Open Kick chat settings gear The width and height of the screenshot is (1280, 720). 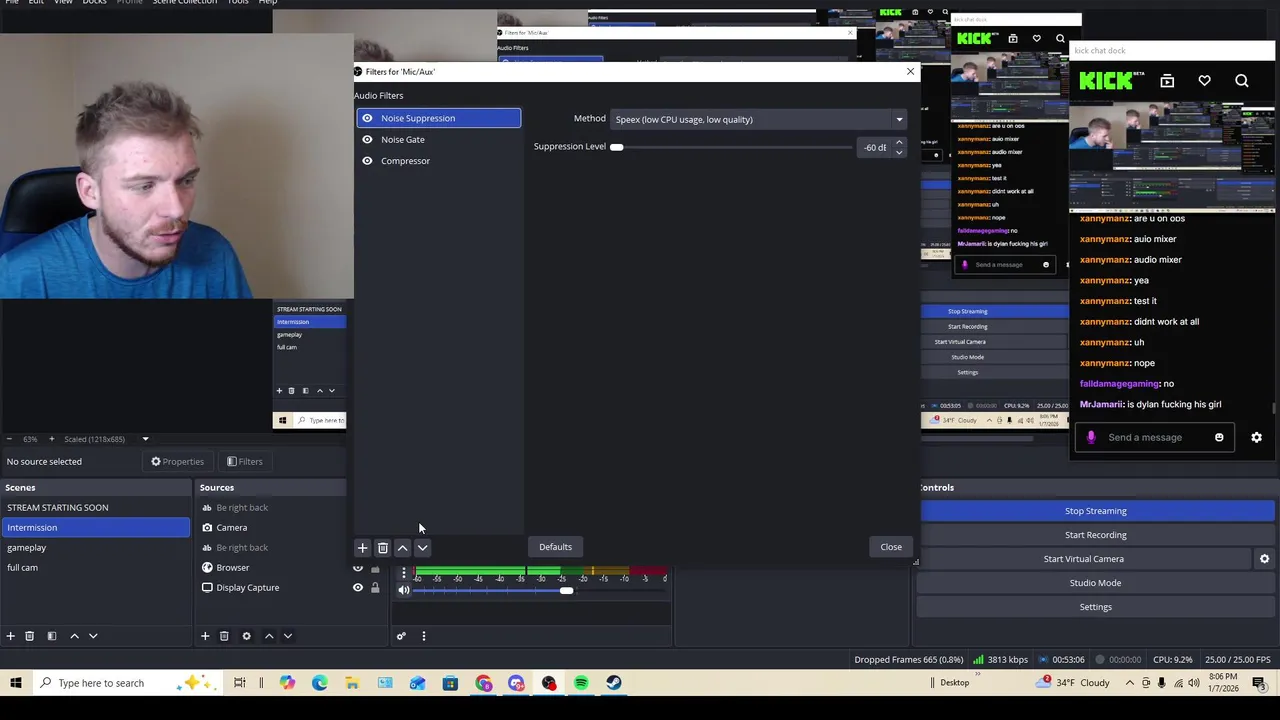(x=1256, y=437)
